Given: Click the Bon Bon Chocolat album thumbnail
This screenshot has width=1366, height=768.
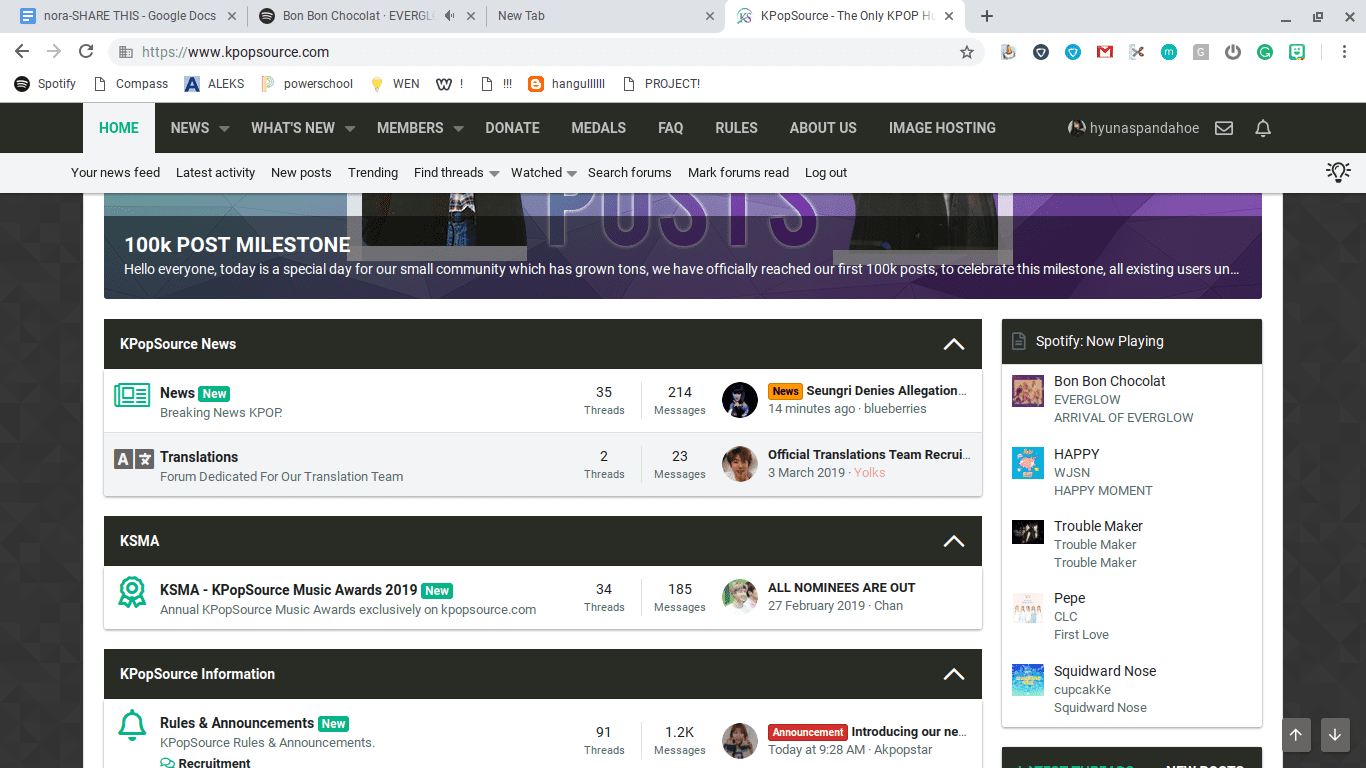Looking at the screenshot, I should coord(1028,391).
